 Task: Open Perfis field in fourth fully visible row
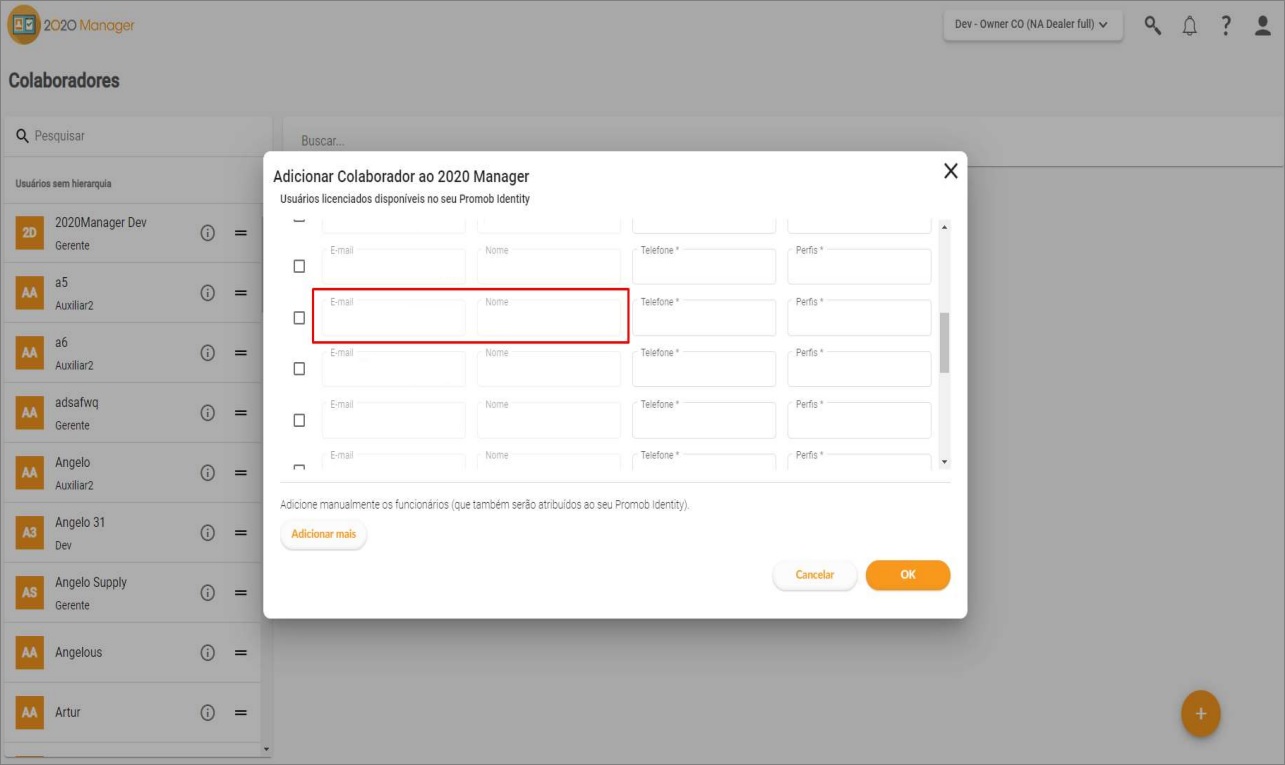859,420
